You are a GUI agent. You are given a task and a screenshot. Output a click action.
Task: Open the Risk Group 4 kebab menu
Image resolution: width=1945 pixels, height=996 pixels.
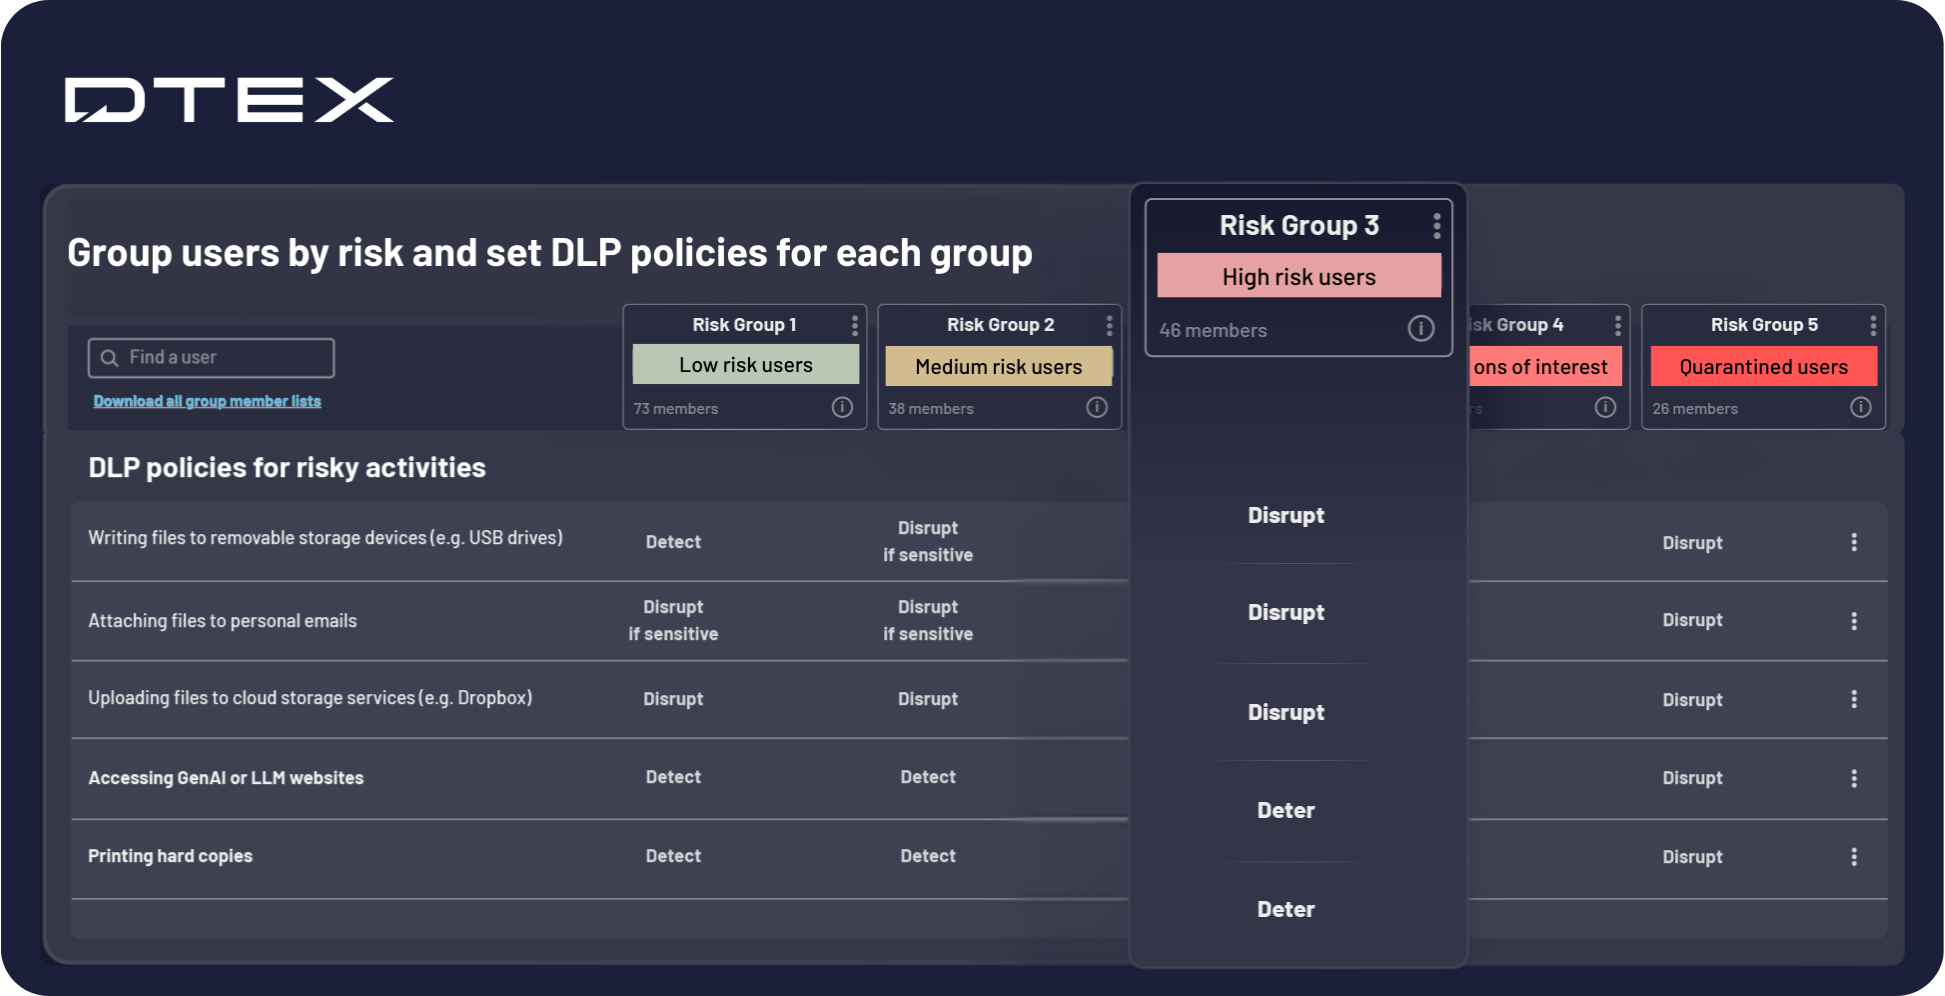pyautogui.click(x=1619, y=324)
